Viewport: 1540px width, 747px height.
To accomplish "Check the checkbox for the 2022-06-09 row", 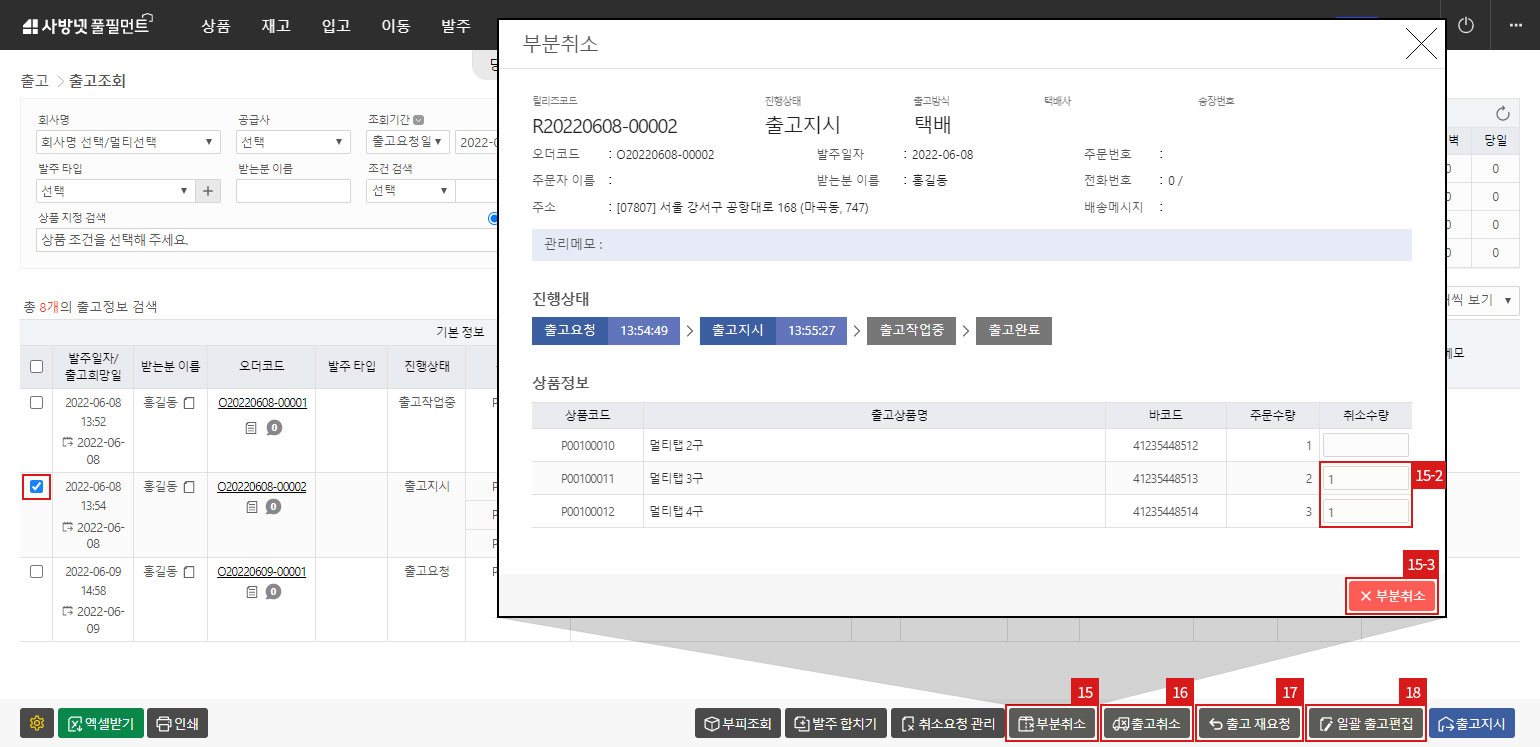I will pos(37,571).
